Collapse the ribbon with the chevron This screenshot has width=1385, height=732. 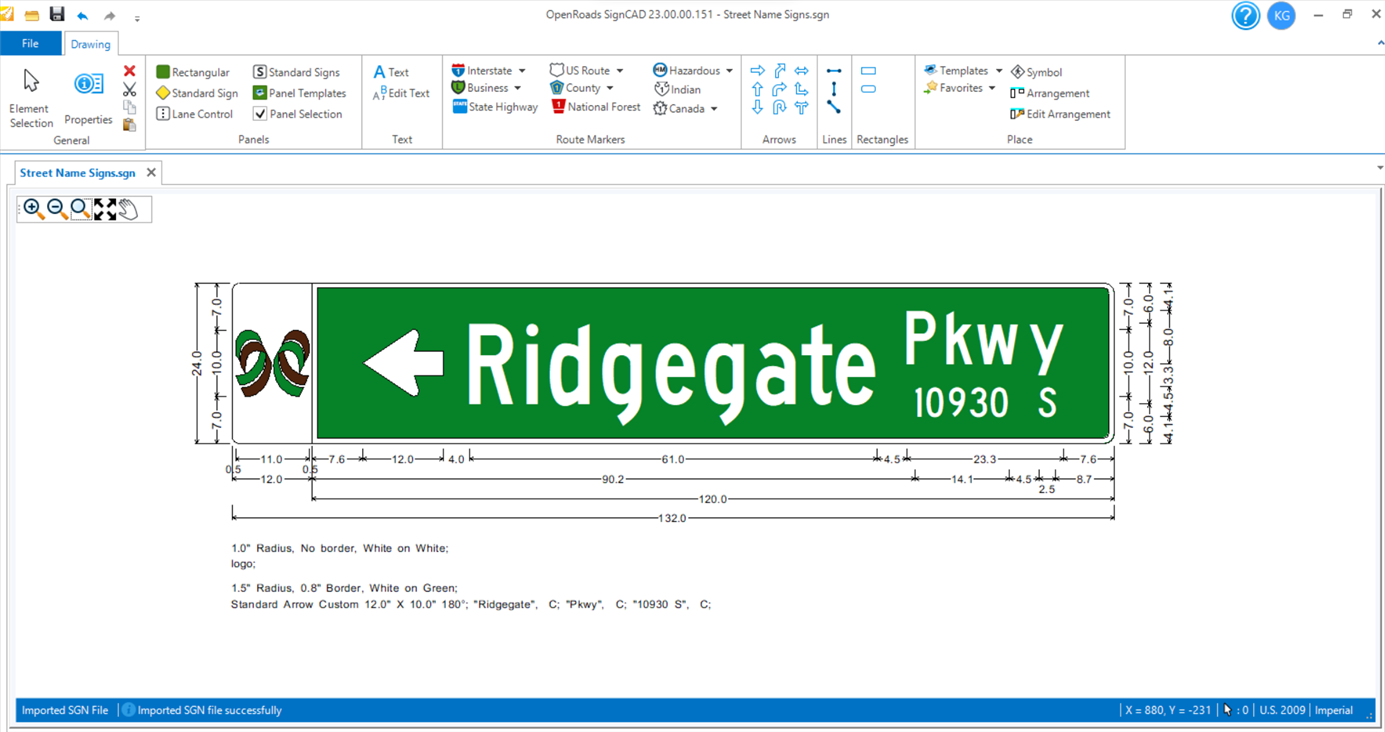pyautogui.click(x=1380, y=44)
